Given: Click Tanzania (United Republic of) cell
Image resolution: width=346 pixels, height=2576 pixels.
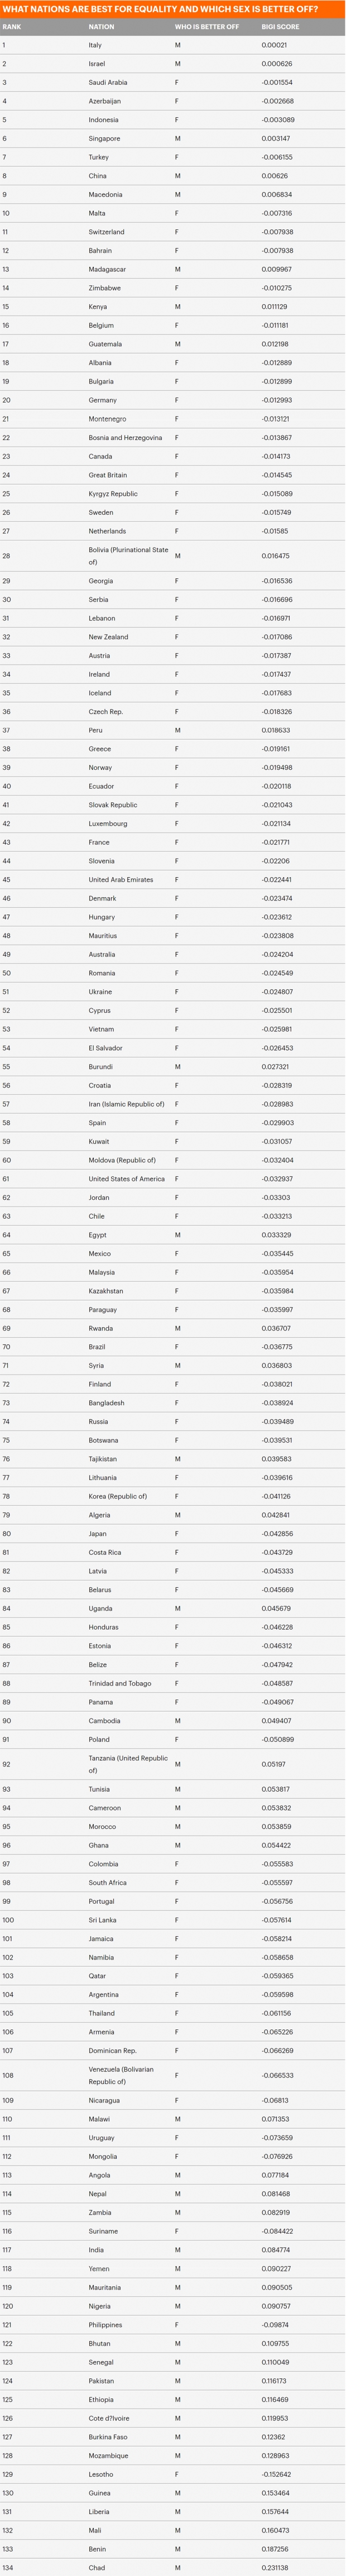Looking at the screenshot, I should coord(128,1764).
